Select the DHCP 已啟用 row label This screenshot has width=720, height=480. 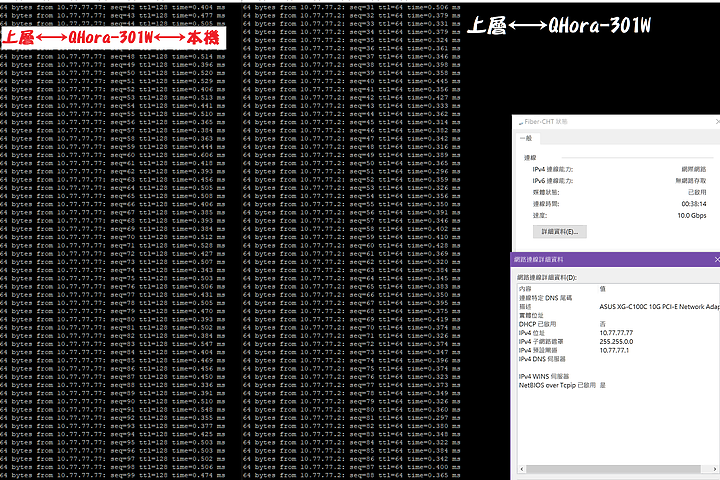point(537,324)
